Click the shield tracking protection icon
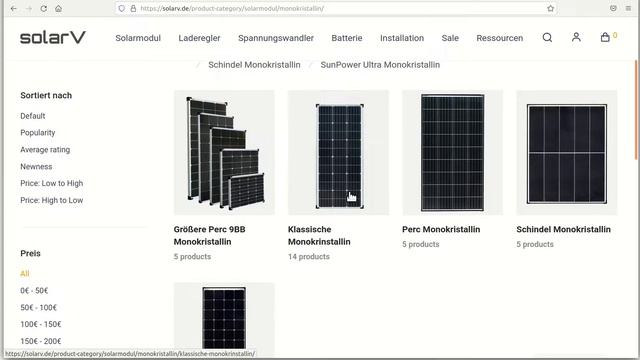The height and width of the screenshot is (360, 640). click(122, 8)
